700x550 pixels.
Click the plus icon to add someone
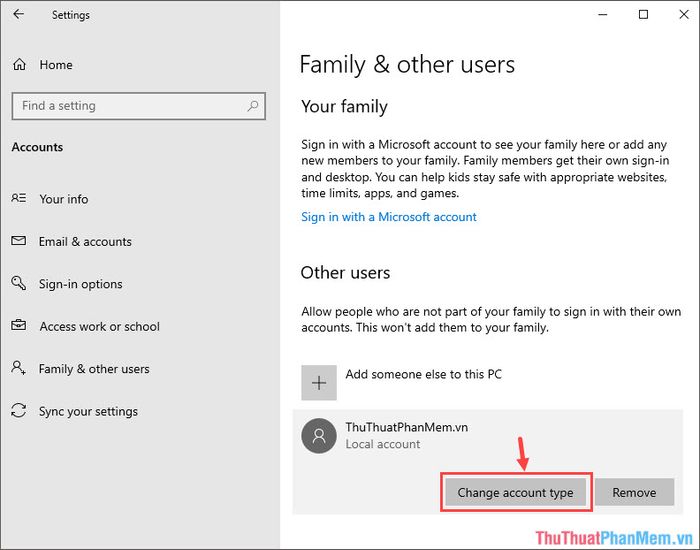point(319,383)
